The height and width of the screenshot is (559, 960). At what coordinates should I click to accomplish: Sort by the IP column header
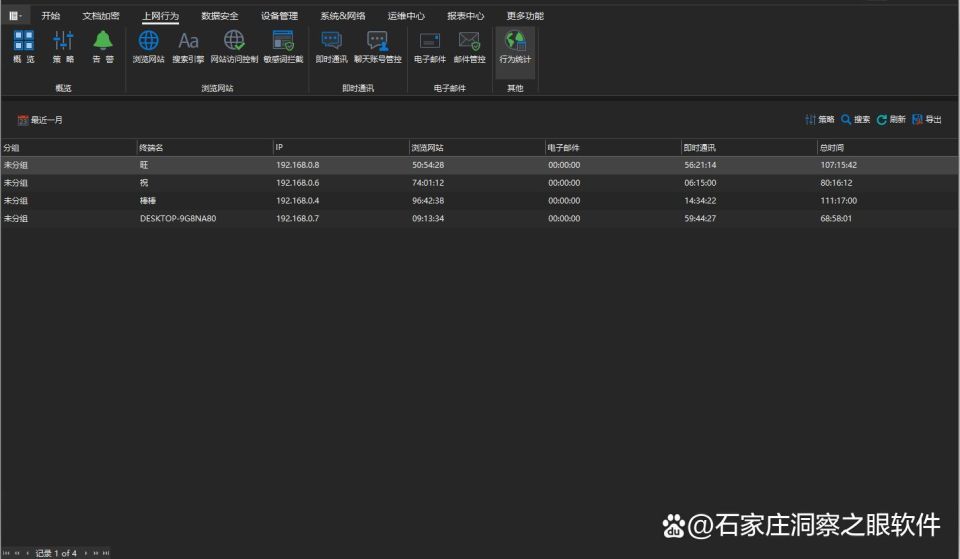[x=341, y=148]
